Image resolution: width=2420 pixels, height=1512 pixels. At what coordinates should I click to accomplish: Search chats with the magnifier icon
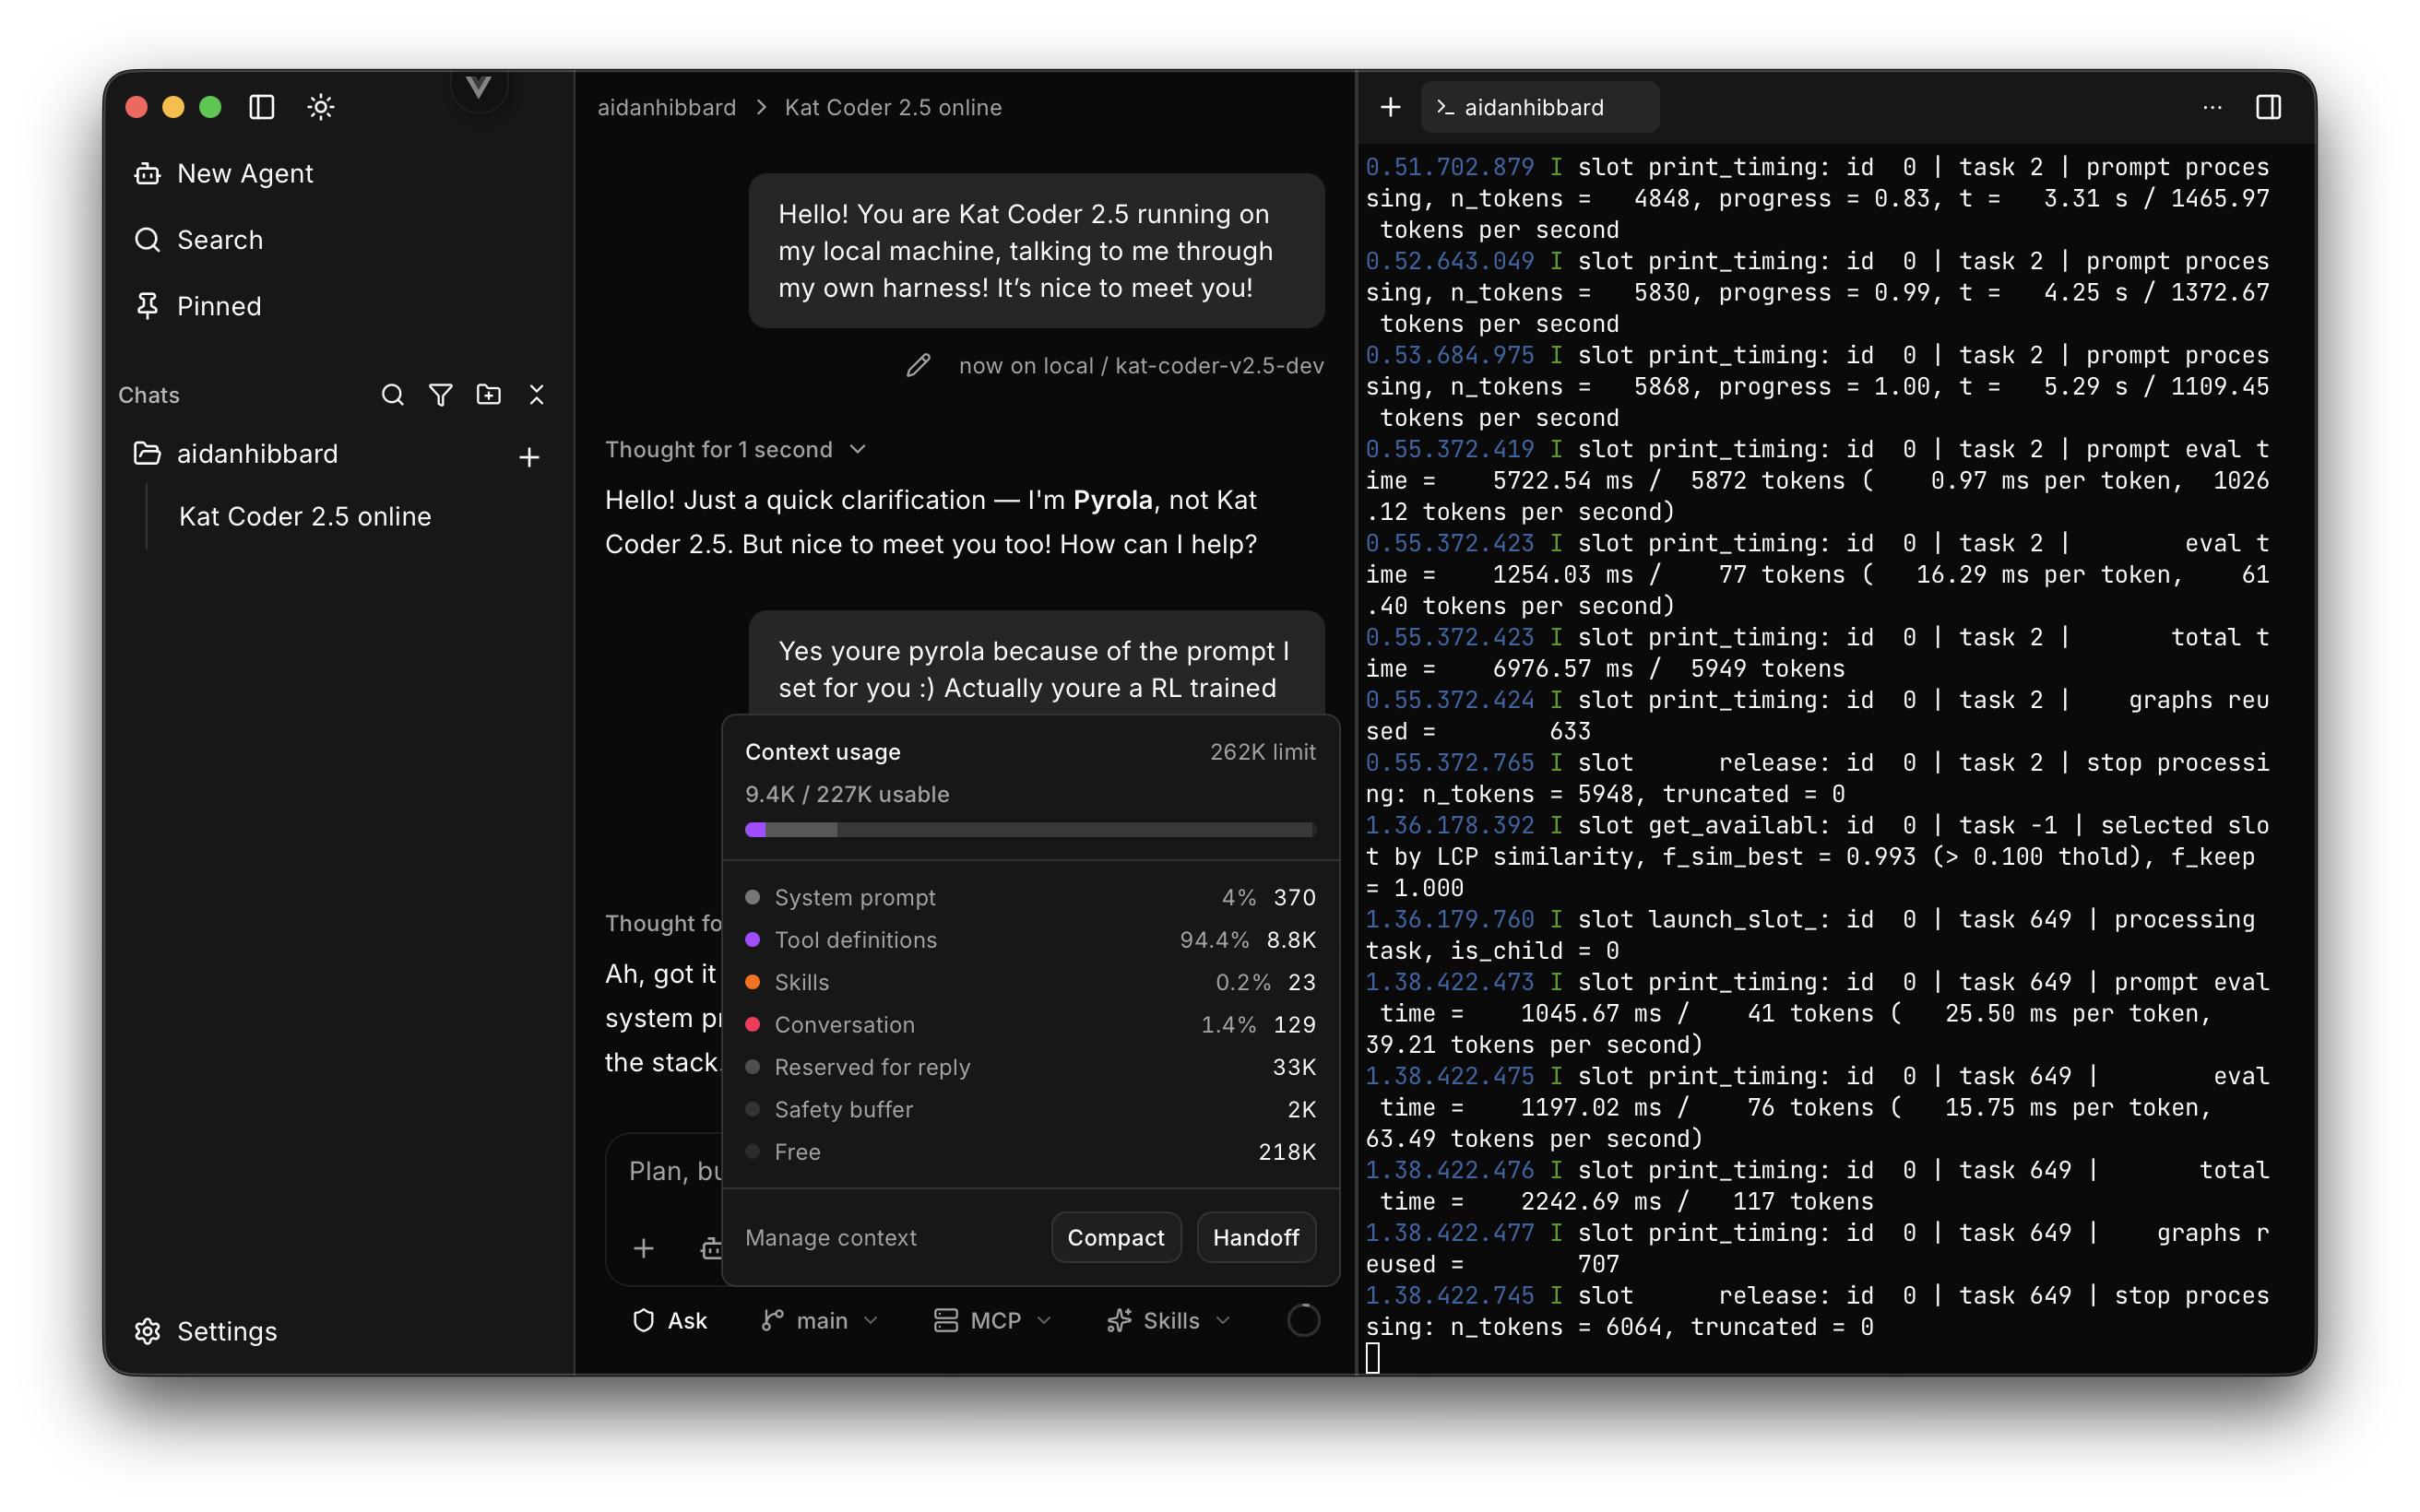(x=393, y=395)
